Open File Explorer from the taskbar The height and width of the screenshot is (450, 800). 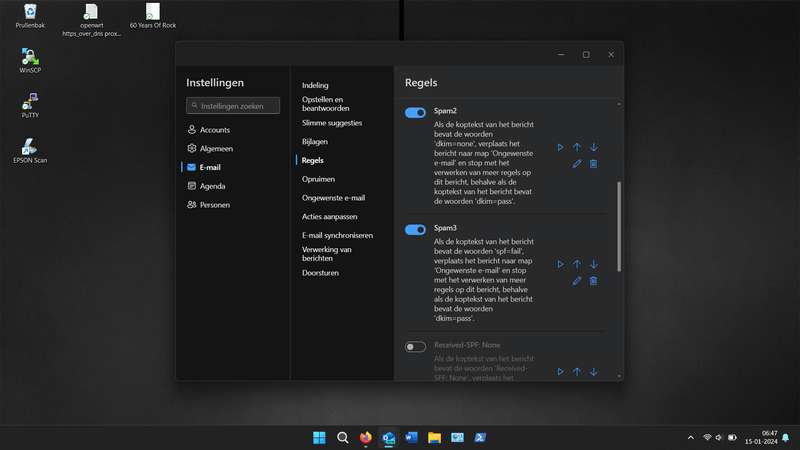tap(434, 438)
